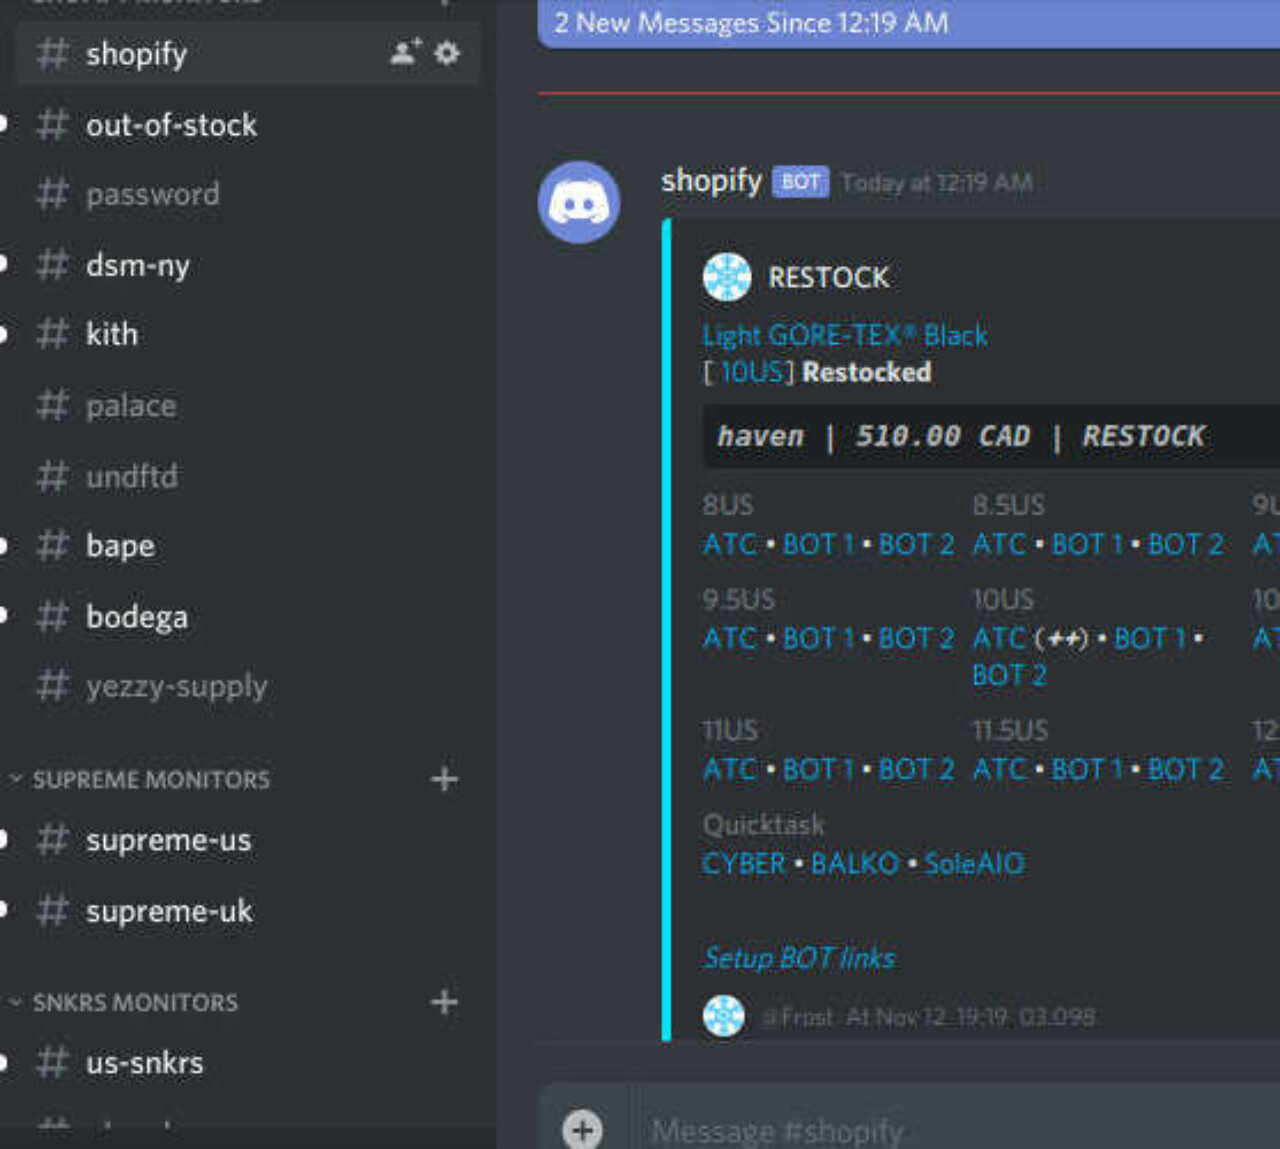Click the CYBER quicktask link

(x=744, y=863)
